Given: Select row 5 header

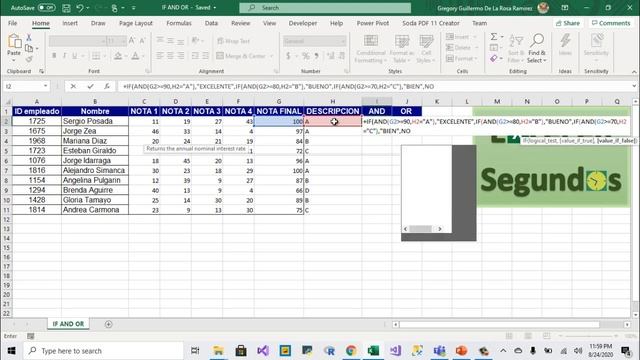Looking at the screenshot, I should [6, 151].
